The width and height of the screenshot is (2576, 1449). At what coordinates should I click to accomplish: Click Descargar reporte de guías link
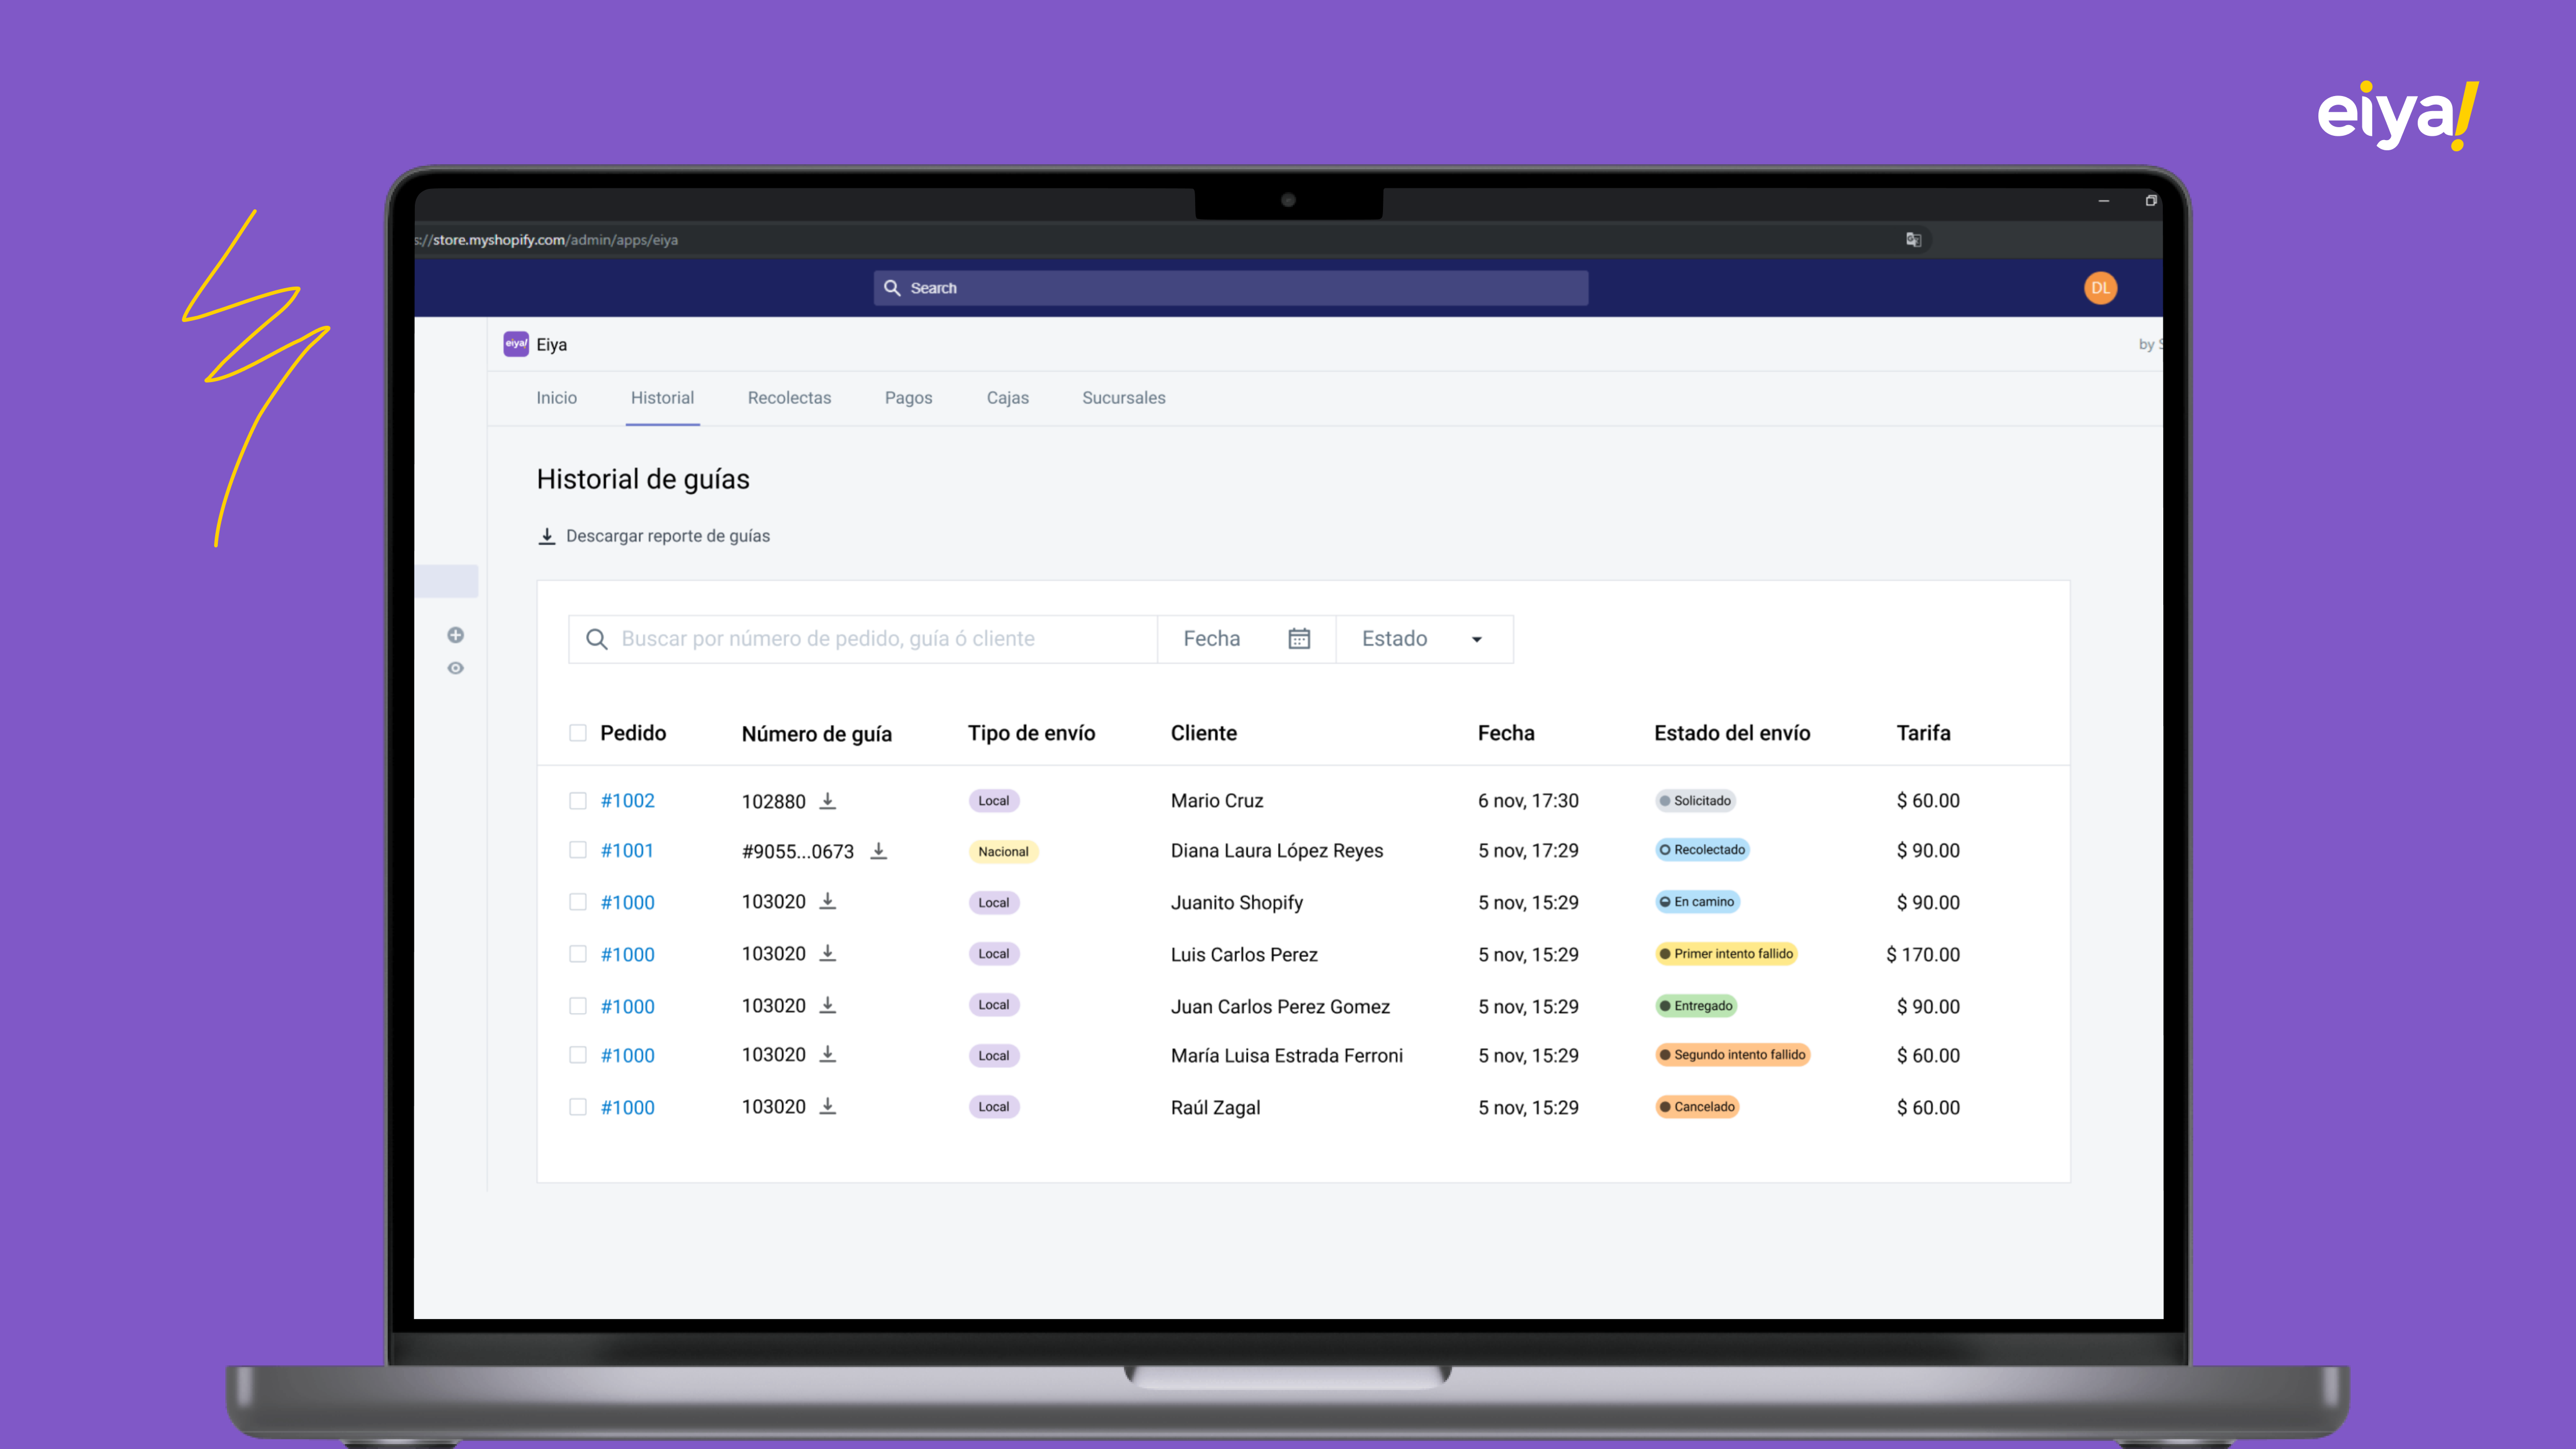pyautogui.click(x=667, y=536)
